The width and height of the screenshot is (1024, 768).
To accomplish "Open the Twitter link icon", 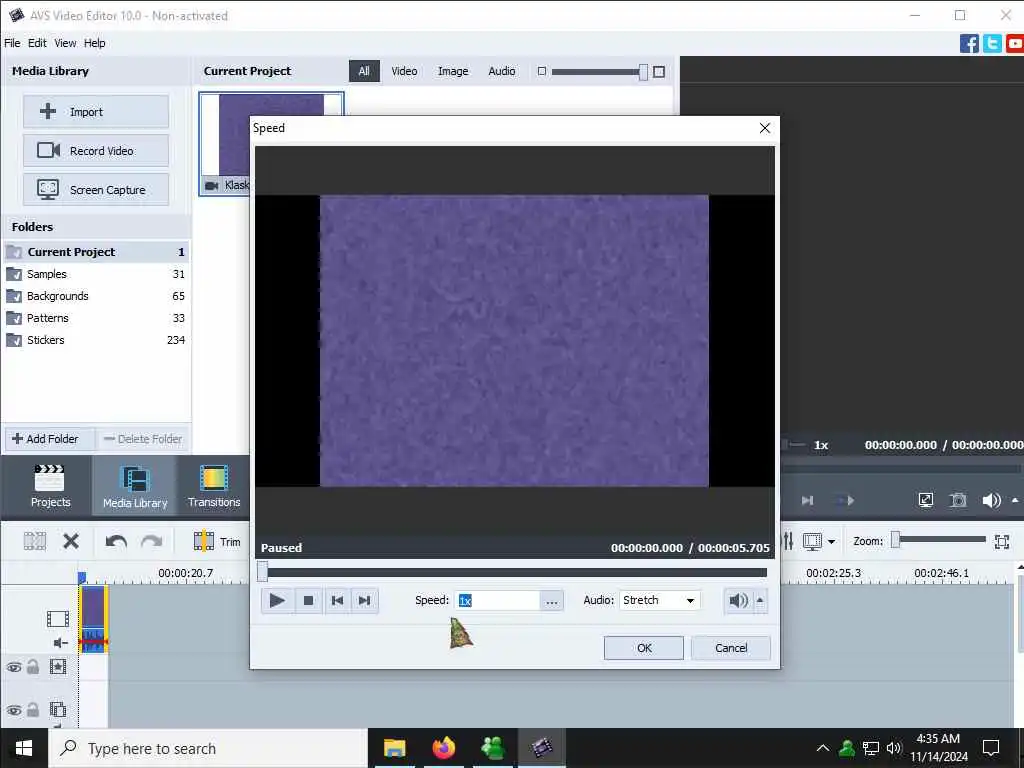I will 992,44.
